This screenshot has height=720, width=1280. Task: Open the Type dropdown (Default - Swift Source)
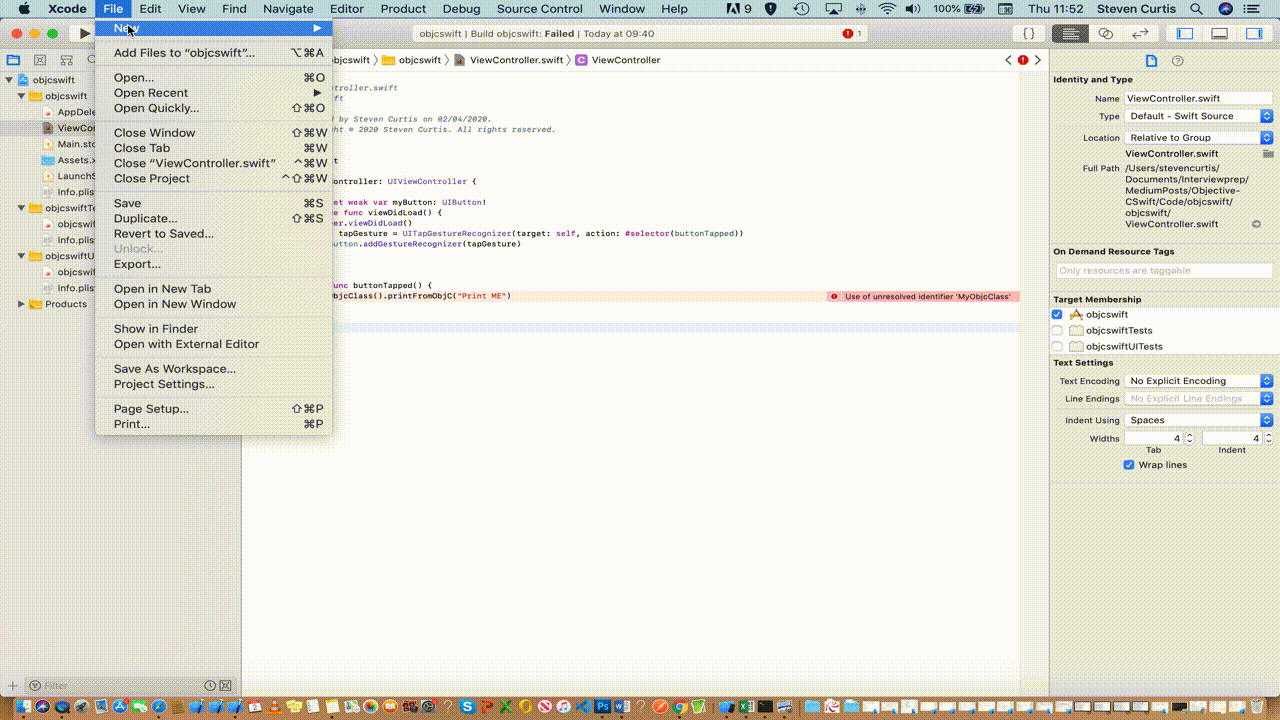click(1199, 116)
